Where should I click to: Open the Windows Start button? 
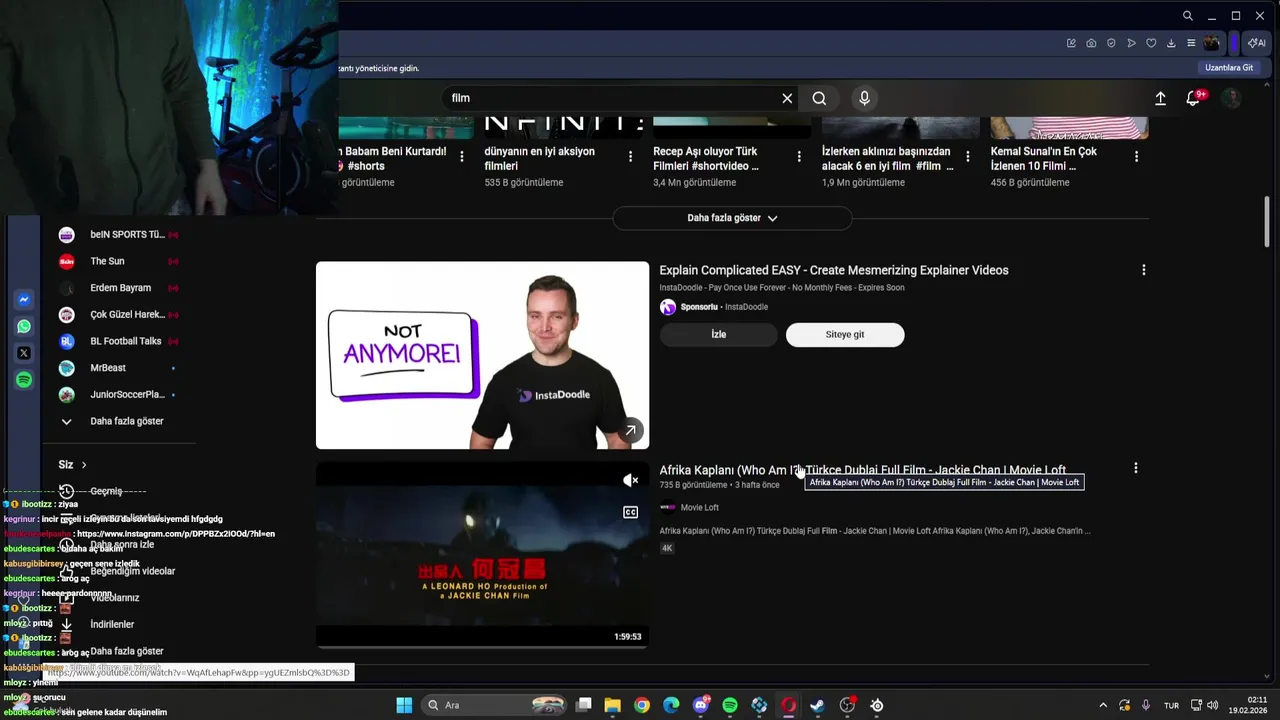coord(404,705)
